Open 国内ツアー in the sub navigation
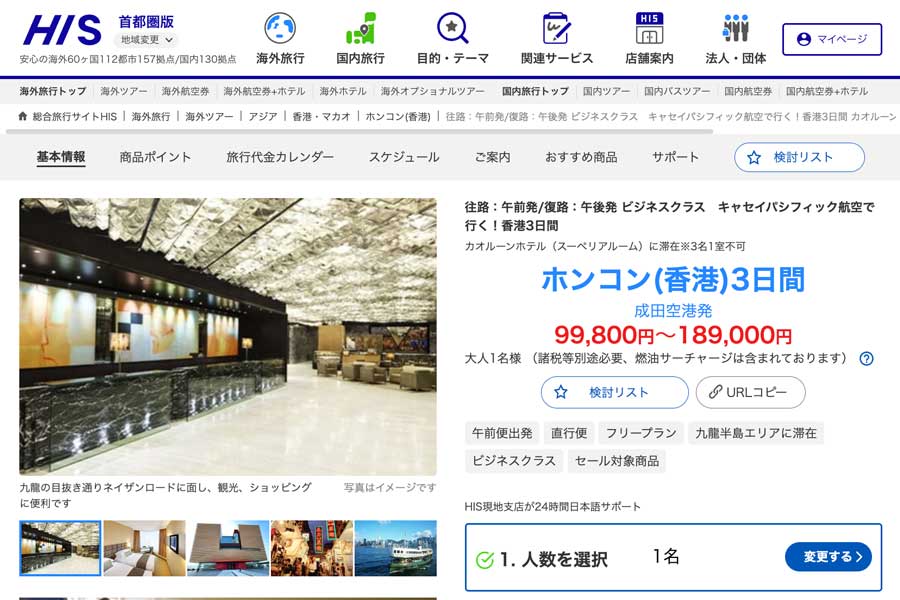Image resolution: width=900 pixels, height=600 pixels. click(606, 91)
